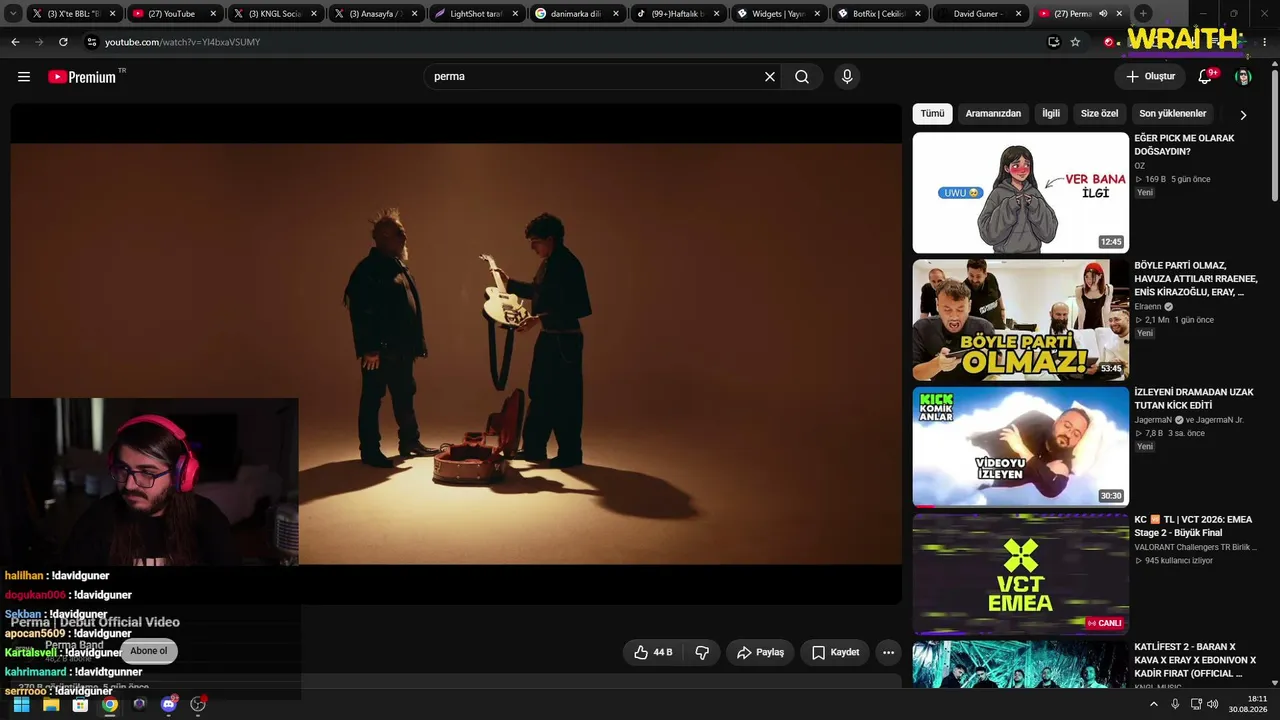Reload the current page
The image size is (1280, 720).
pyautogui.click(x=63, y=42)
